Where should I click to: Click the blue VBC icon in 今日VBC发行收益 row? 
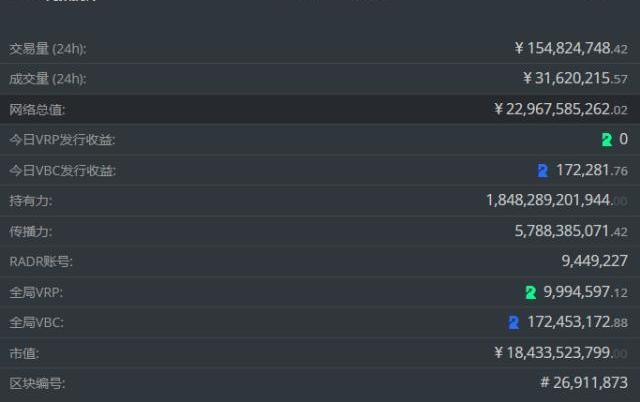click(542, 171)
